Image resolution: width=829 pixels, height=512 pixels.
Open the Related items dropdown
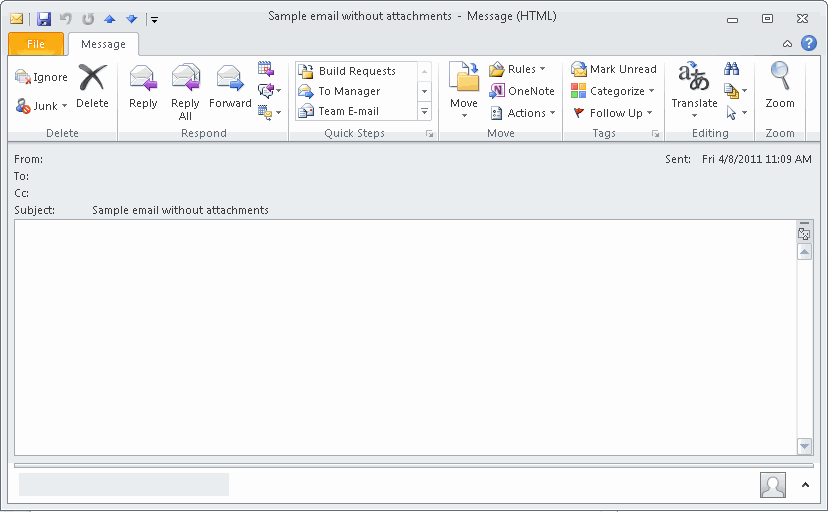[x=735, y=91]
